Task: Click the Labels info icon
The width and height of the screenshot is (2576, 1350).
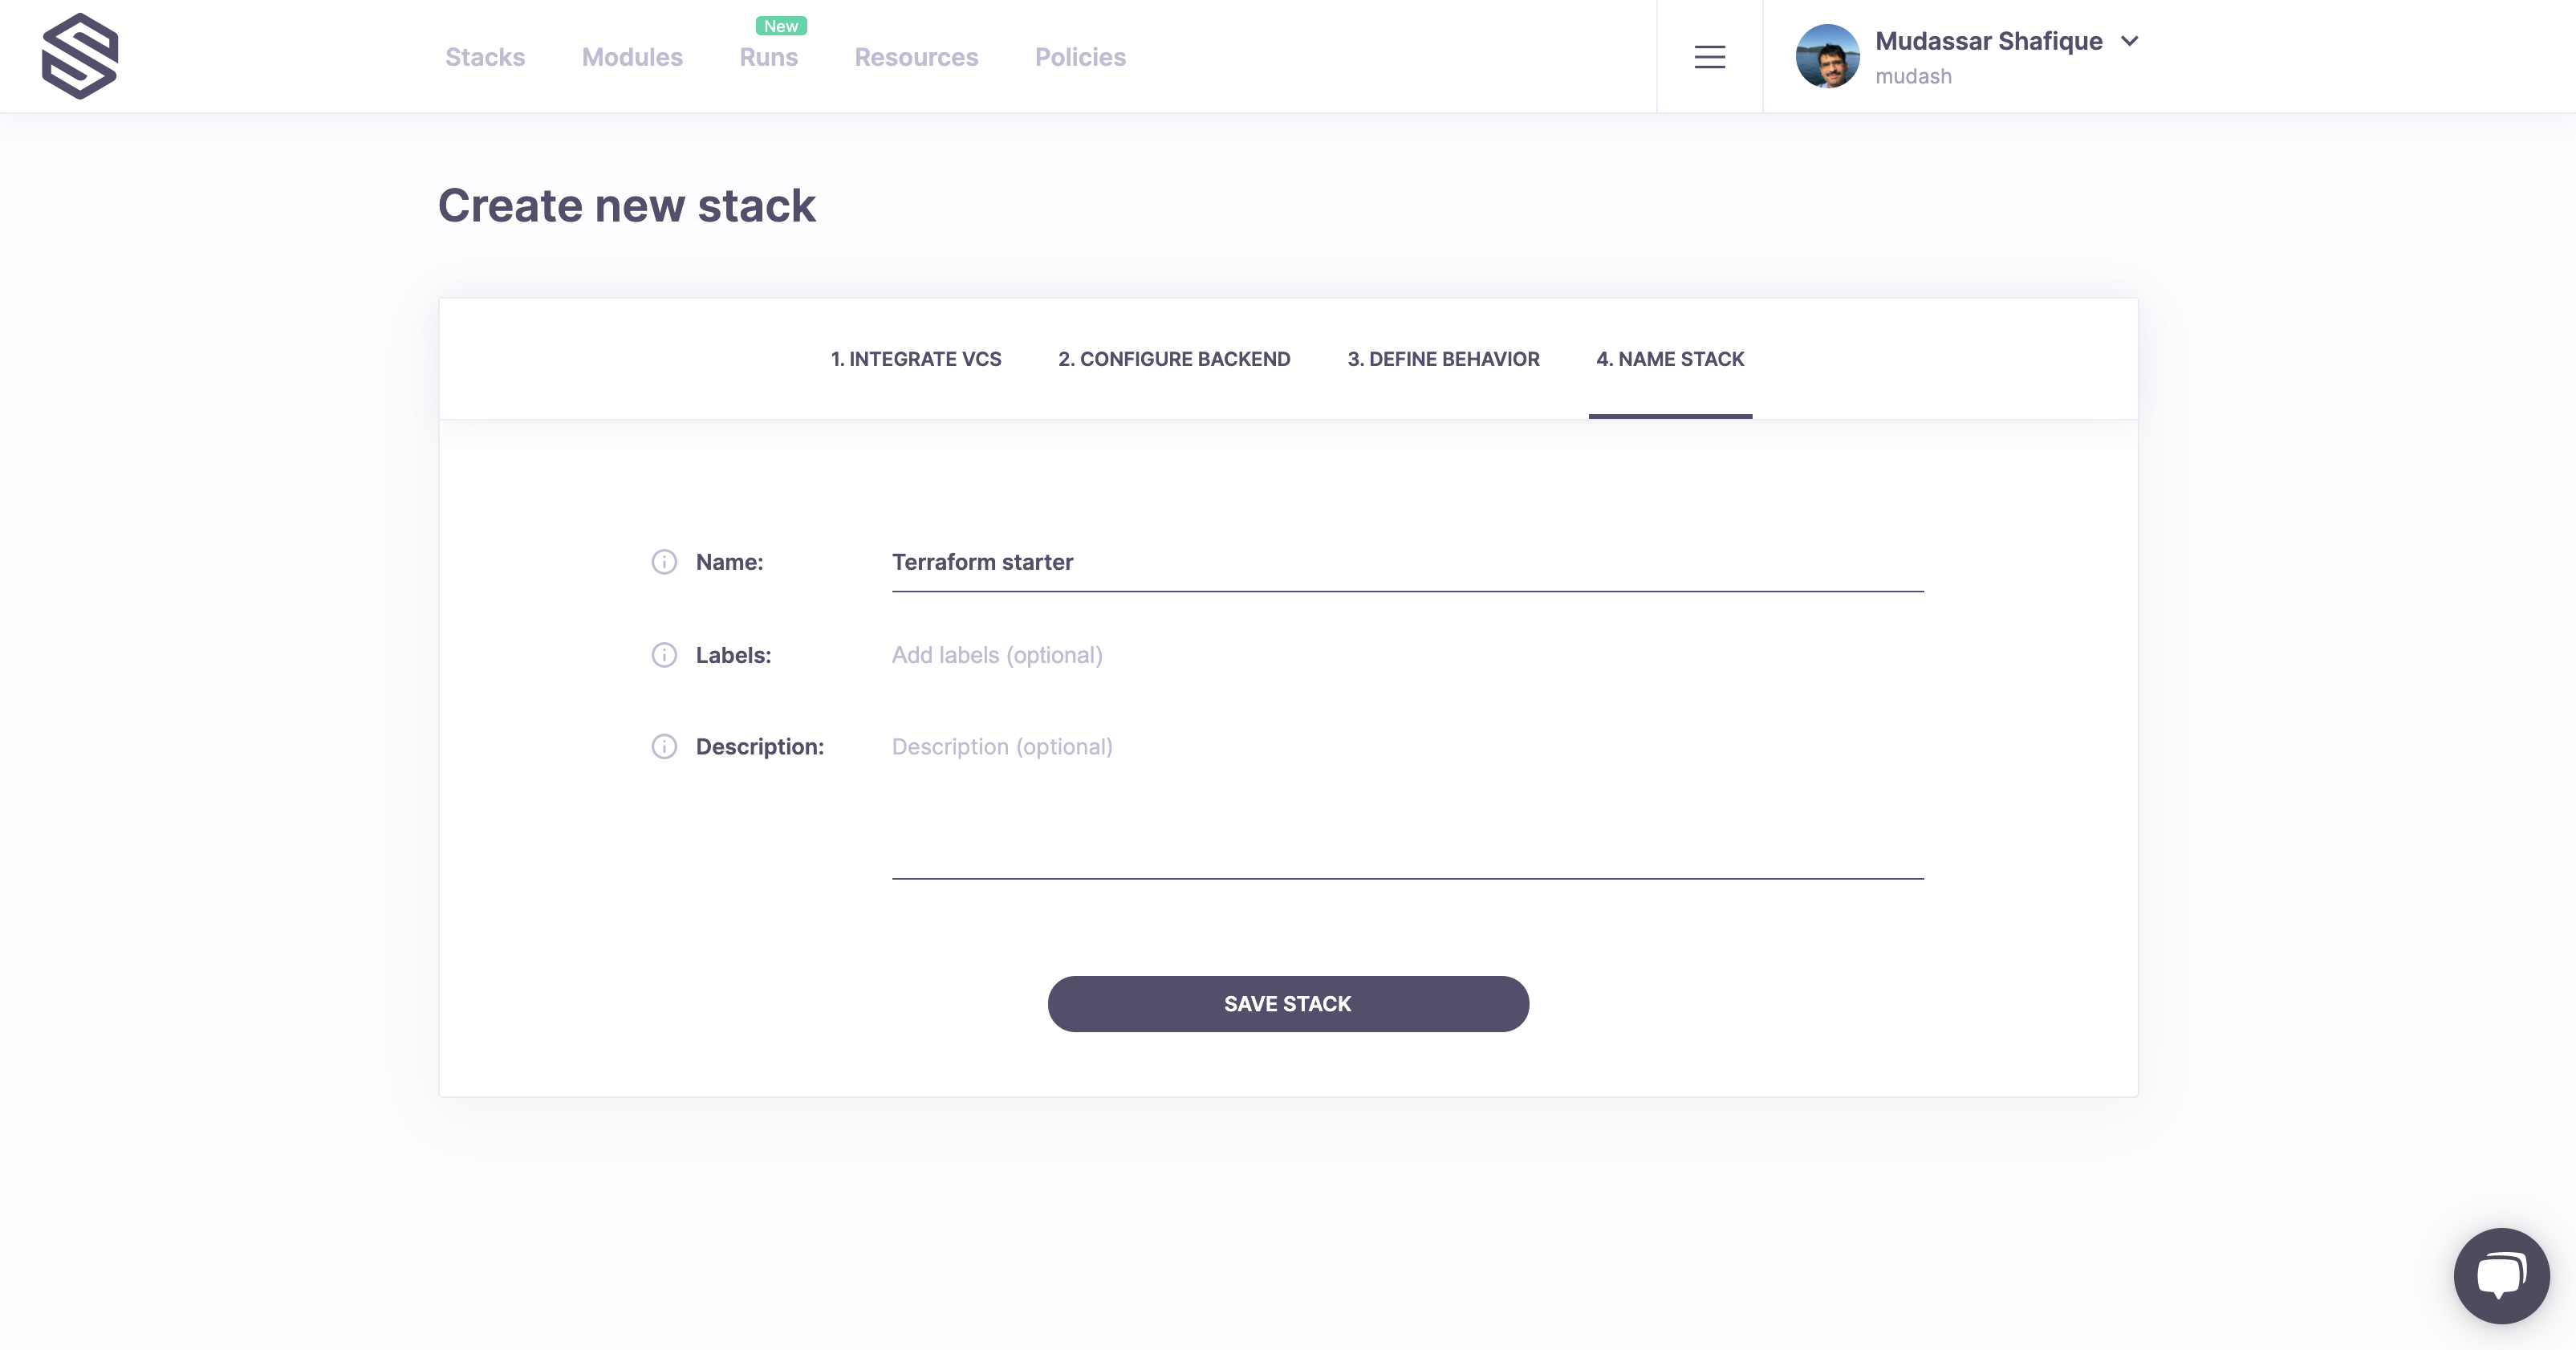Action: click(664, 655)
